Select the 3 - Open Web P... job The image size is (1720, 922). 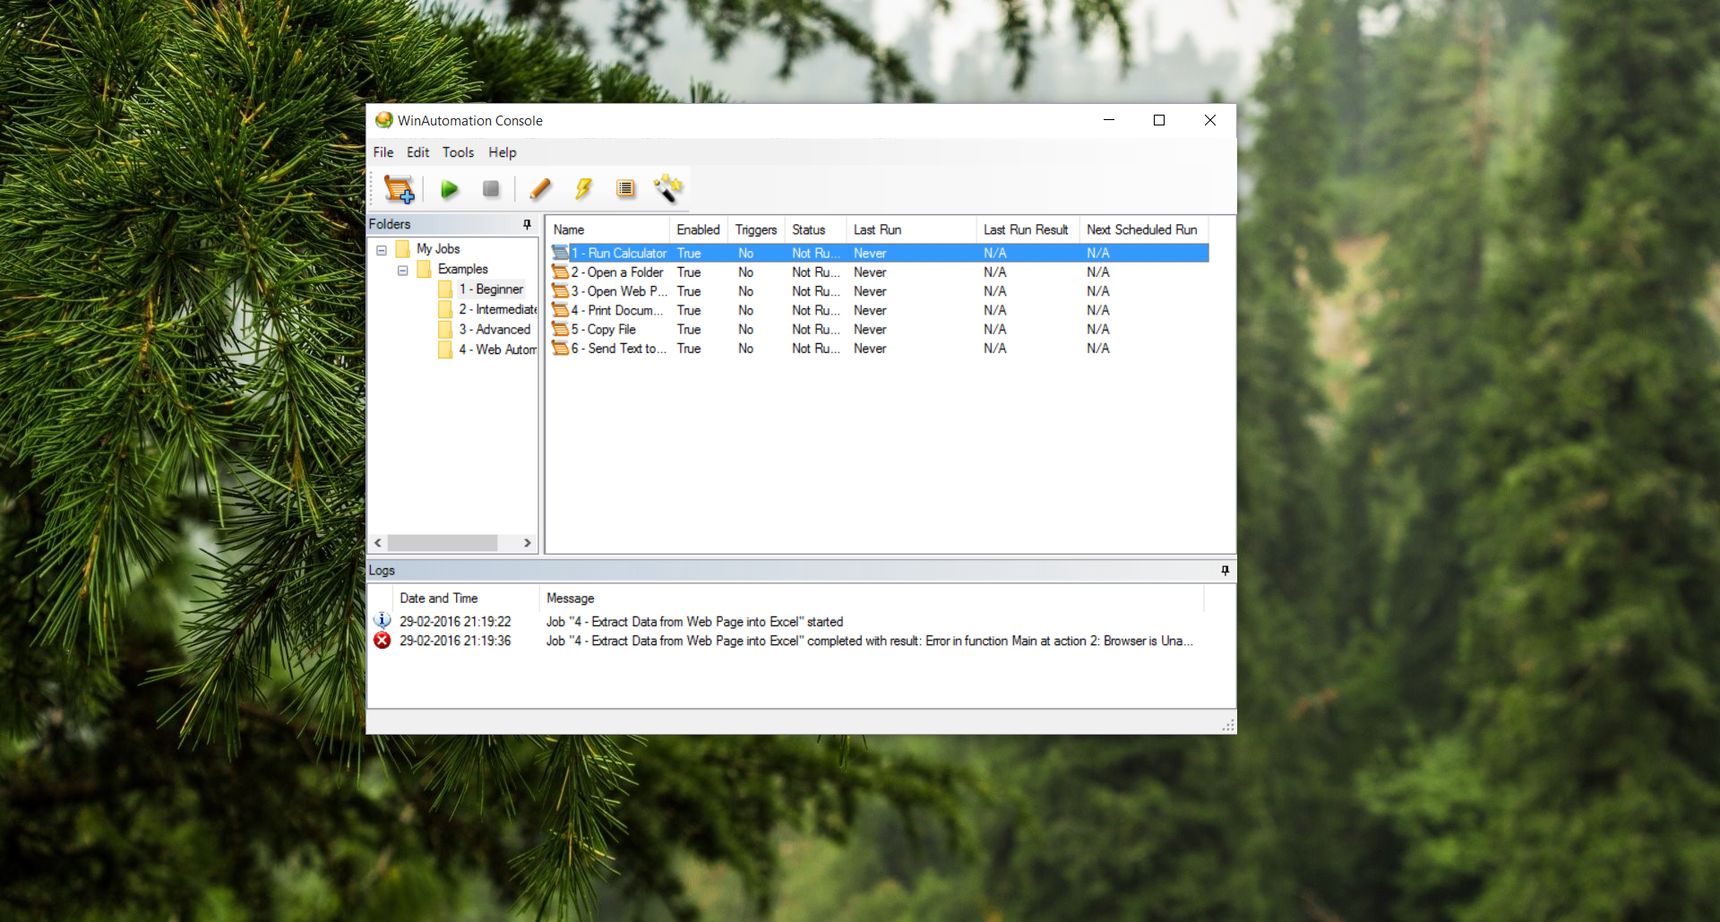(x=880, y=291)
